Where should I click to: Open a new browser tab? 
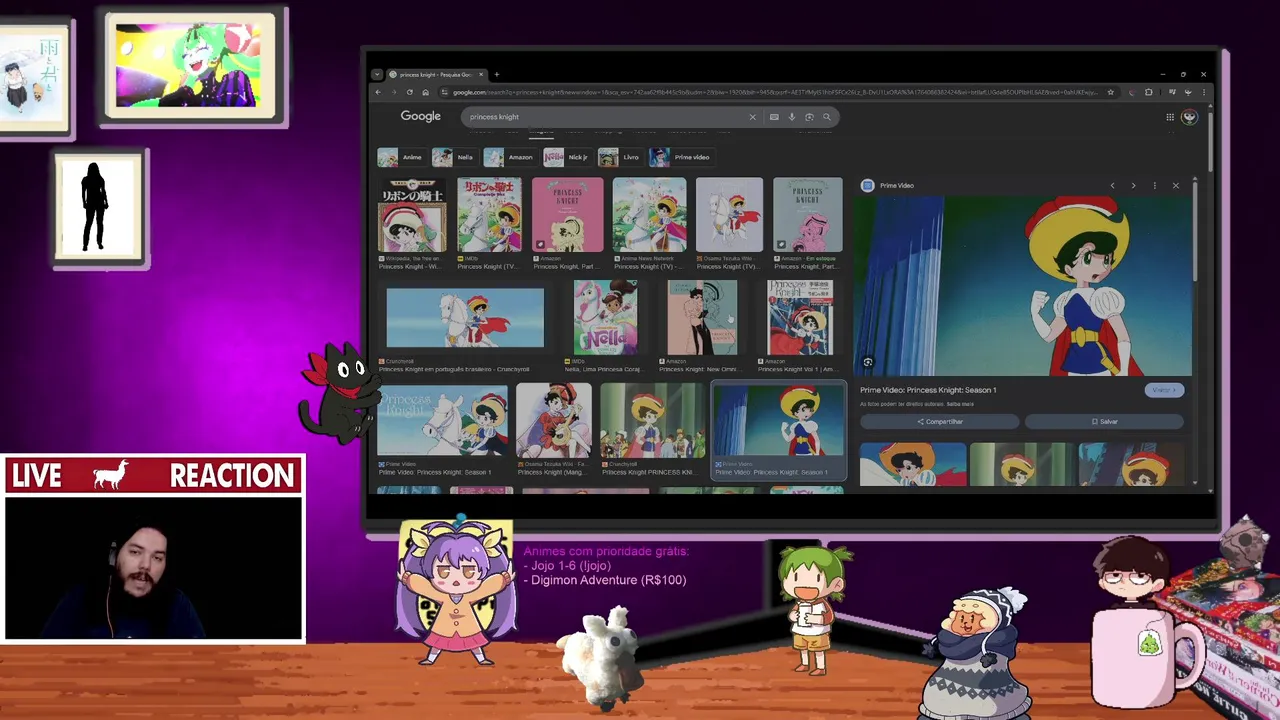tap(497, 74)
